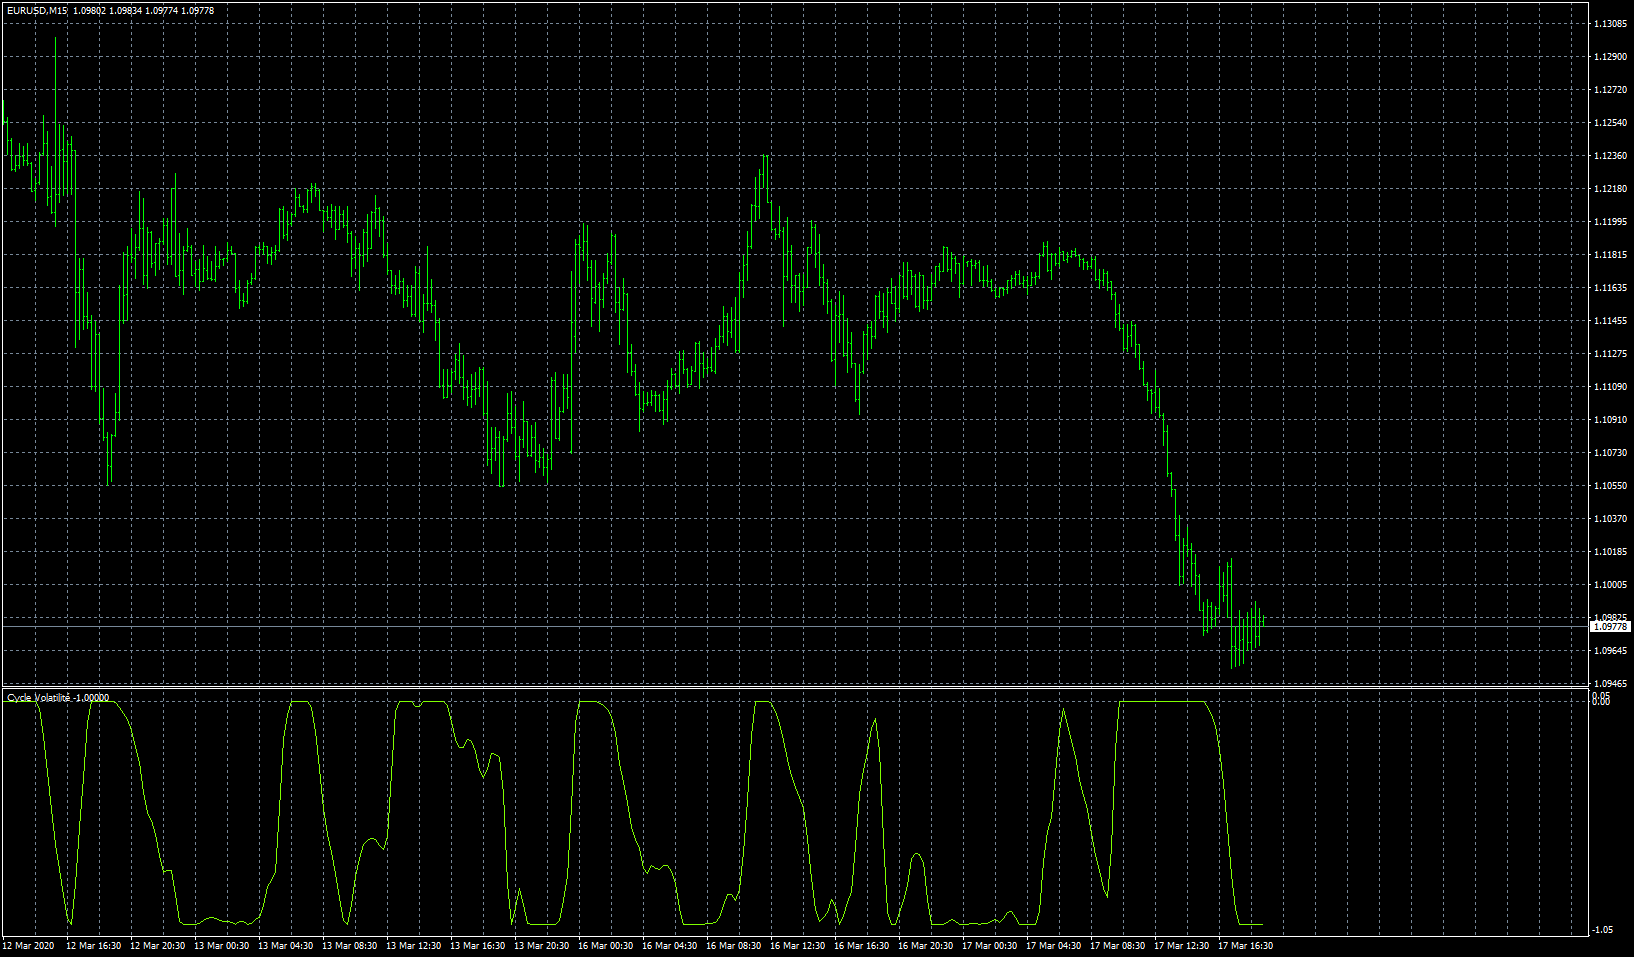1634x957 pixels.
Task: Click time axis label 12 Mar 2020
Action: [30, 946]
